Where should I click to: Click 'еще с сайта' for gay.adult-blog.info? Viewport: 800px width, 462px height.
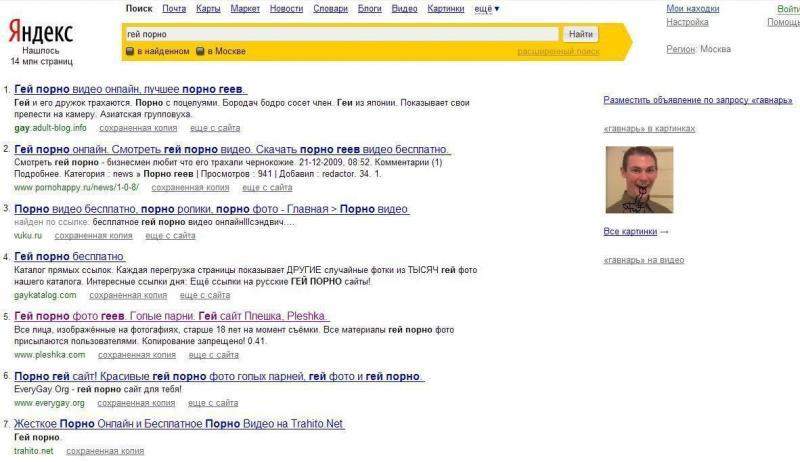pyautogui.click(x=215, y=128)
